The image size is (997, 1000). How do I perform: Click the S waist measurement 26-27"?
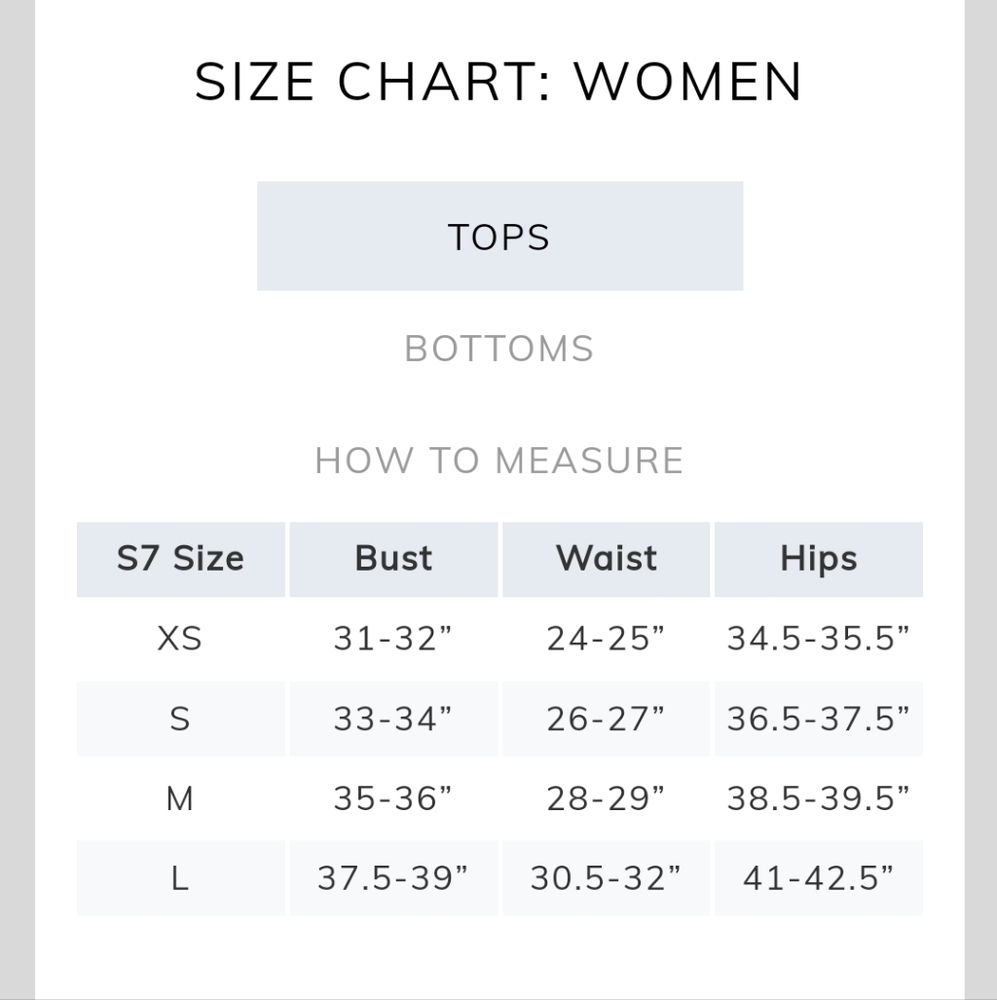click(x=606, y=718)
